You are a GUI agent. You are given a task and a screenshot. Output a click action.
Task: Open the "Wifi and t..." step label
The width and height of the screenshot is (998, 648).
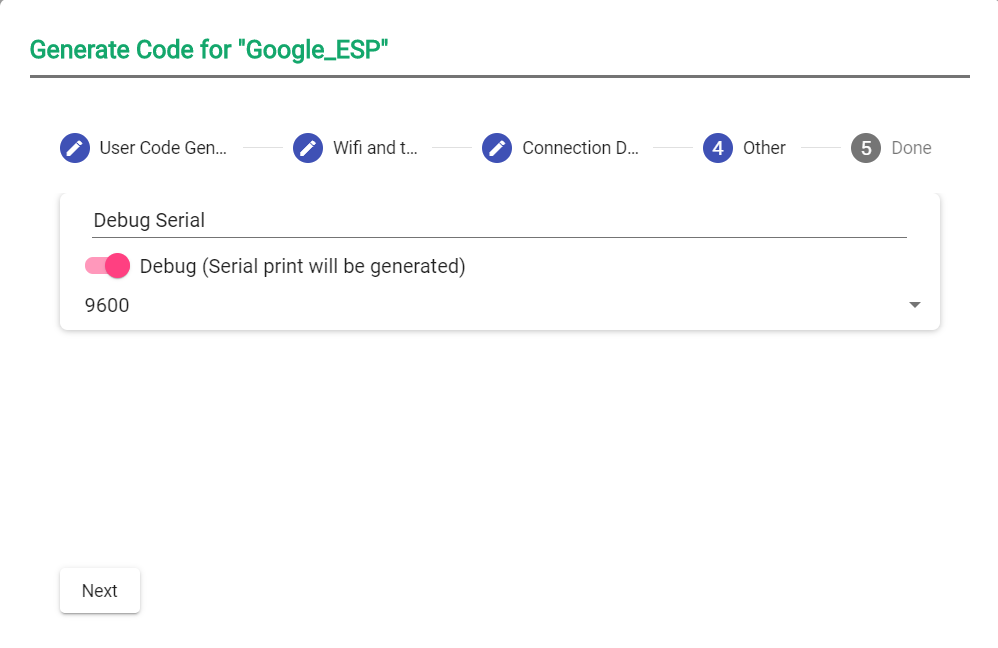pyautogui.click(x=375, y=148)
